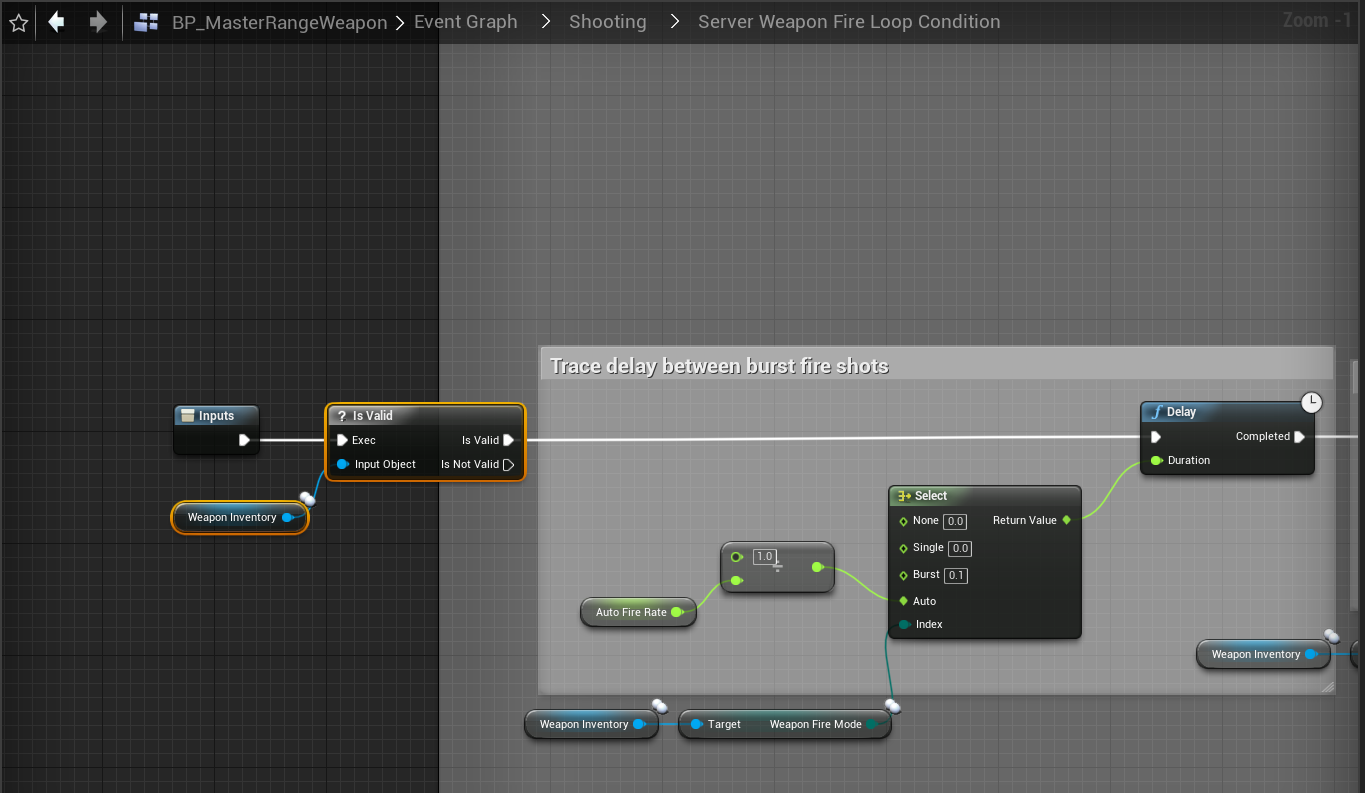The image size is (1365, 793).
Task: Edit the None value field in Select
Action: 955,521
